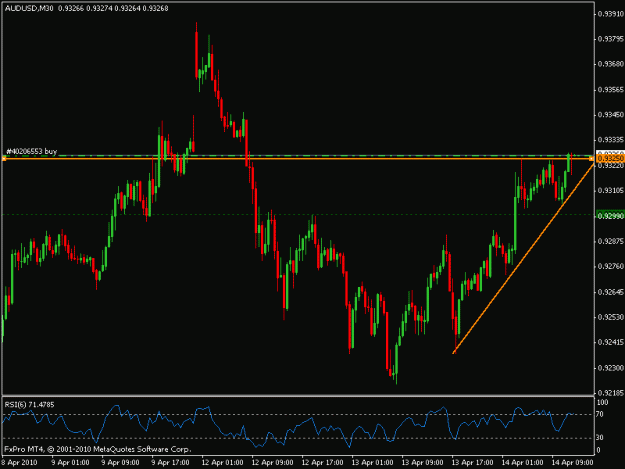Screen dimensions: 625x469
Task: Click price scale value 0.92875
Action: pyautogui.click(x=611, y=241)
